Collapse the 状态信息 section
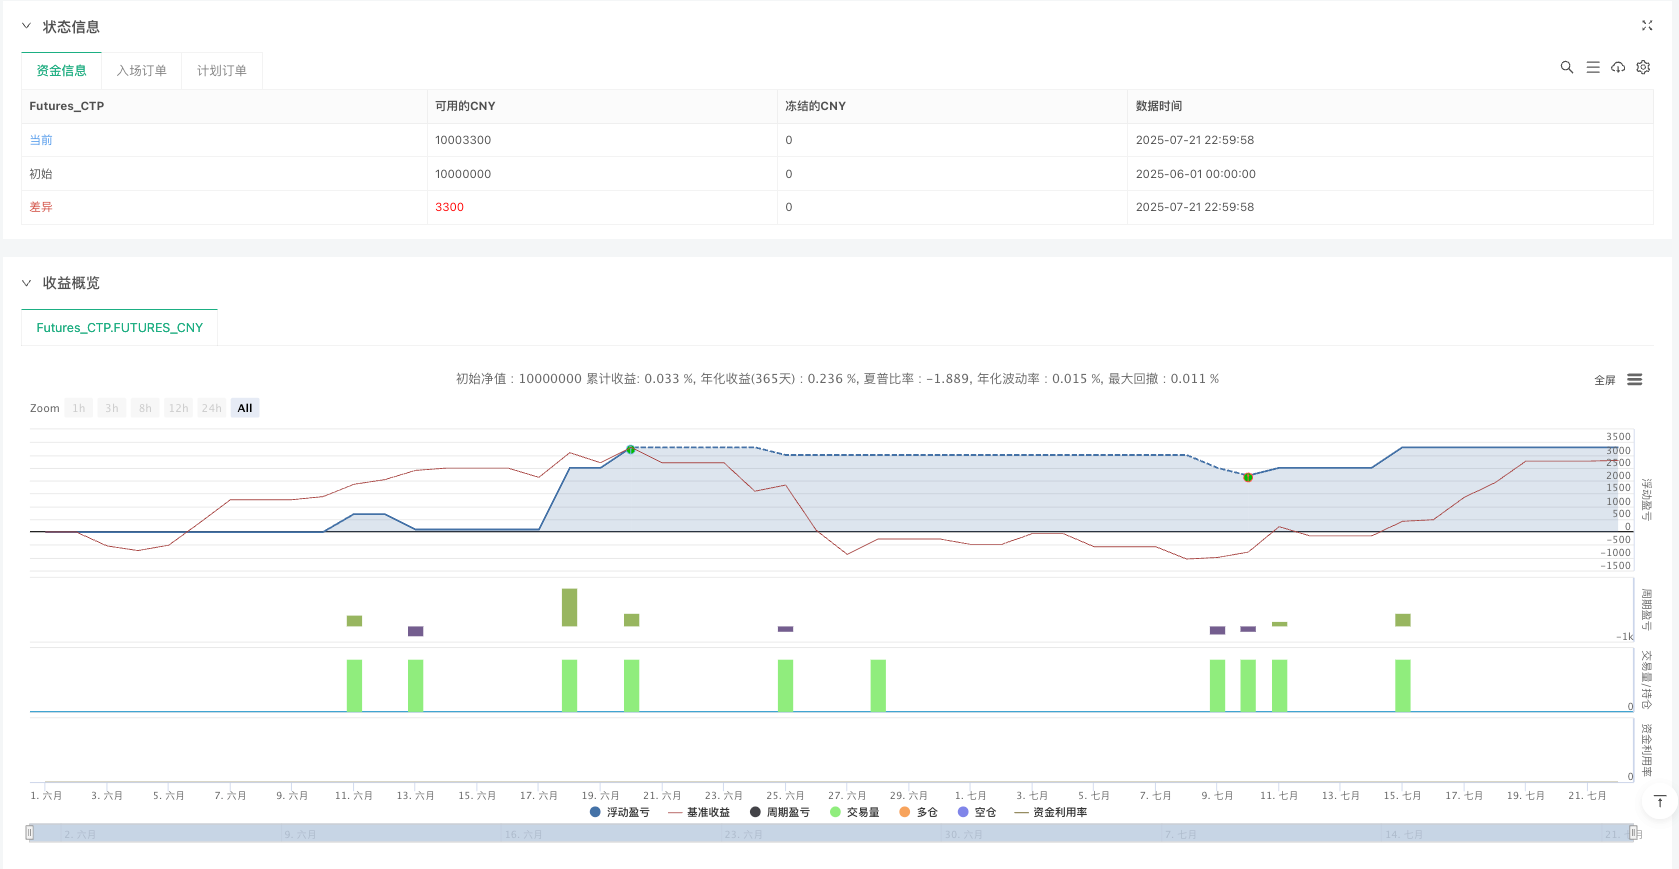The image size is (1679, 869). click(x=26, y=26)
